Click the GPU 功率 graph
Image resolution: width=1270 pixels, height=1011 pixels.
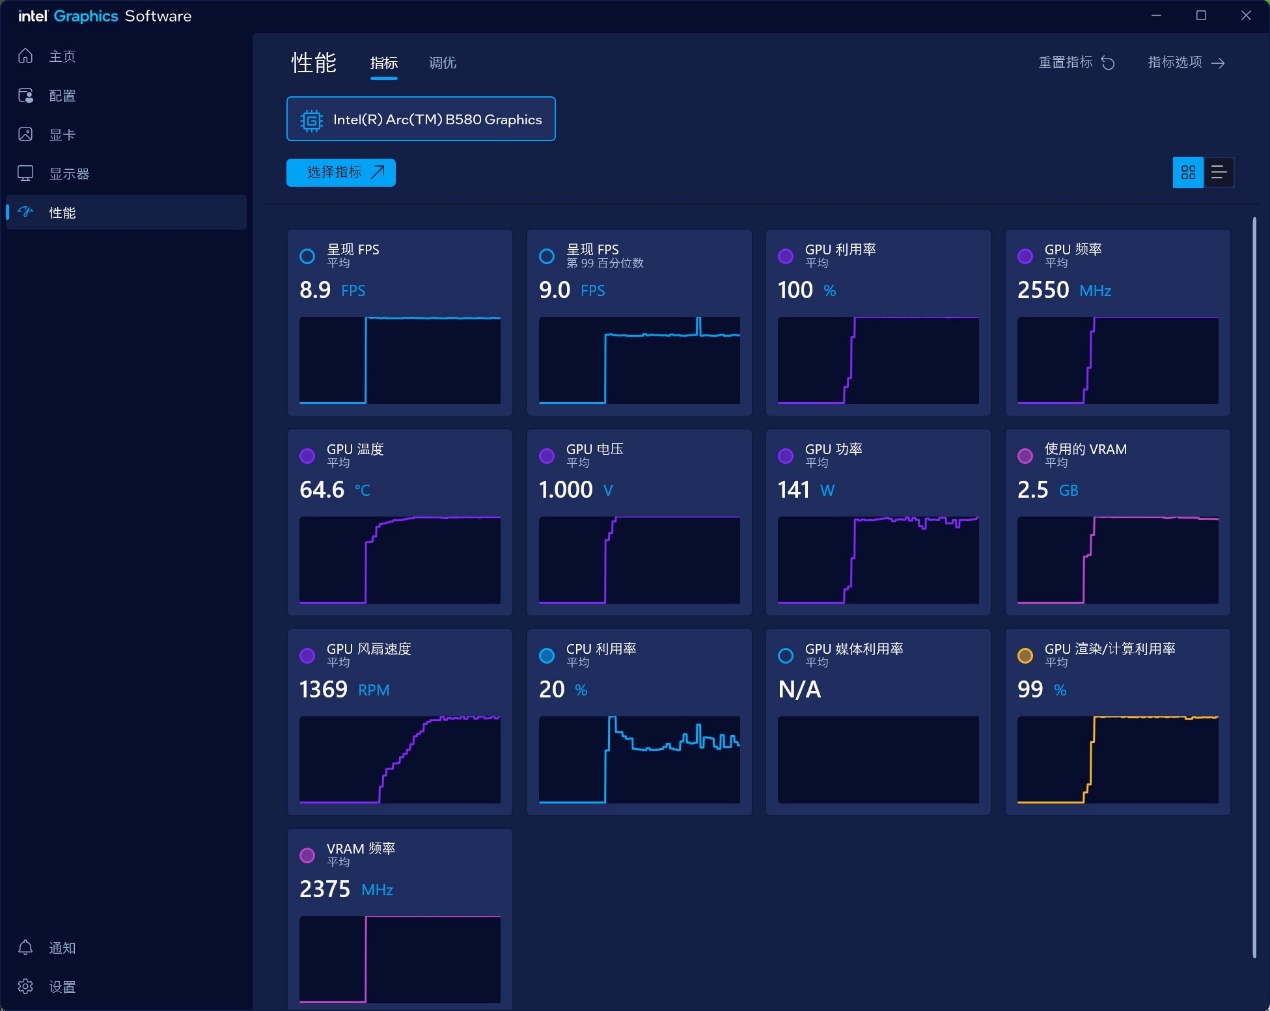pyautogui.click(x=879, y=560)
